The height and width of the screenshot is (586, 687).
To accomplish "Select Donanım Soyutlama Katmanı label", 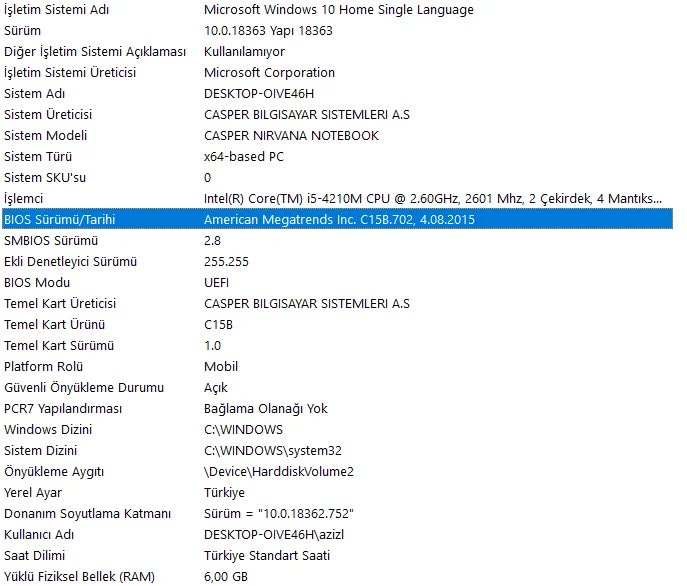I will pyautogui.click(x=88, y=514).
